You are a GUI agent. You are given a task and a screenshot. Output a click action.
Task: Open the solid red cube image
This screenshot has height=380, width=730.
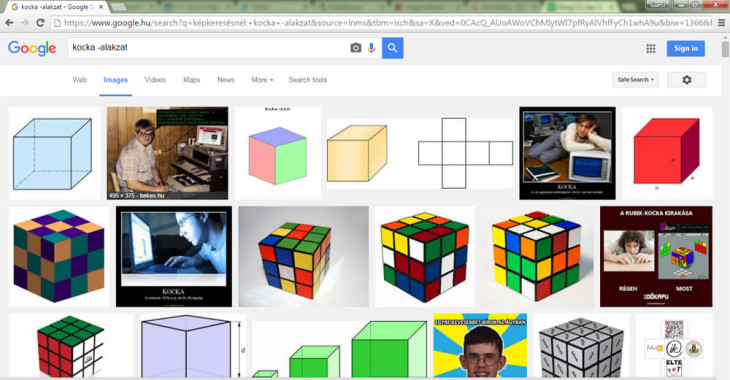point(667,153)
